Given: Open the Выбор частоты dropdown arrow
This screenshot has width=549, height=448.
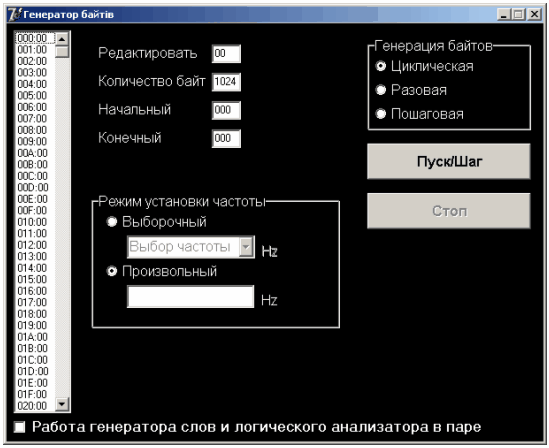Looking at the screenshot, I should (x=246, y=247).
